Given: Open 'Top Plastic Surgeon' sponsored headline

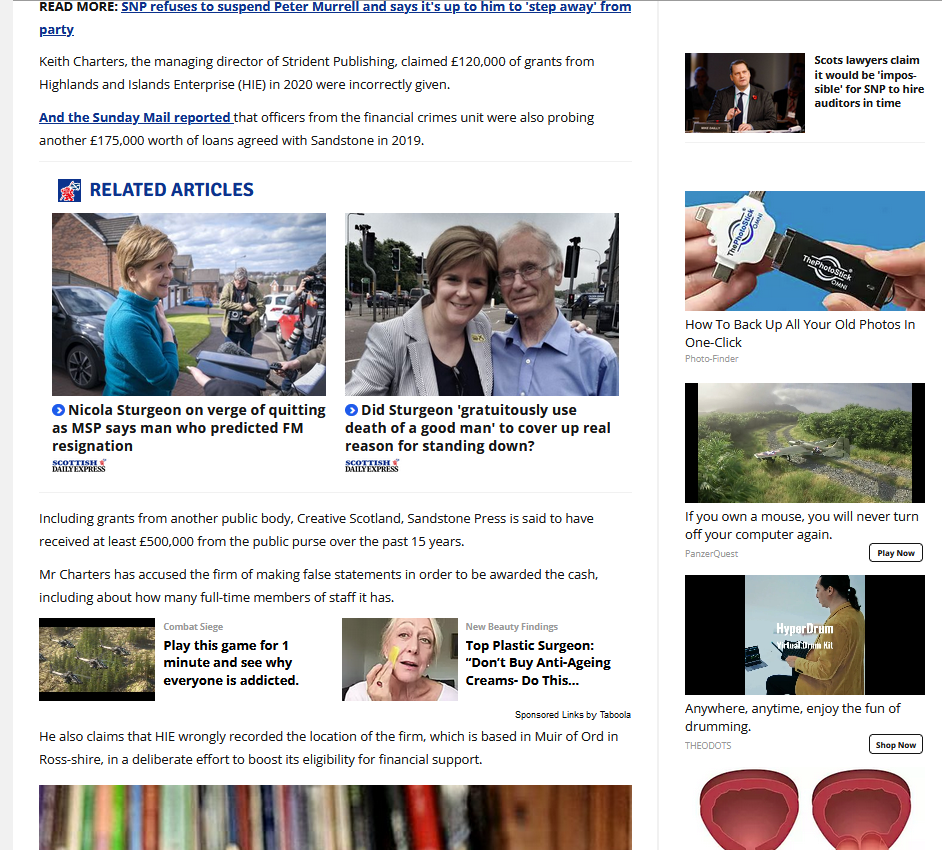Looking at the screenshot, I should 538,663.
